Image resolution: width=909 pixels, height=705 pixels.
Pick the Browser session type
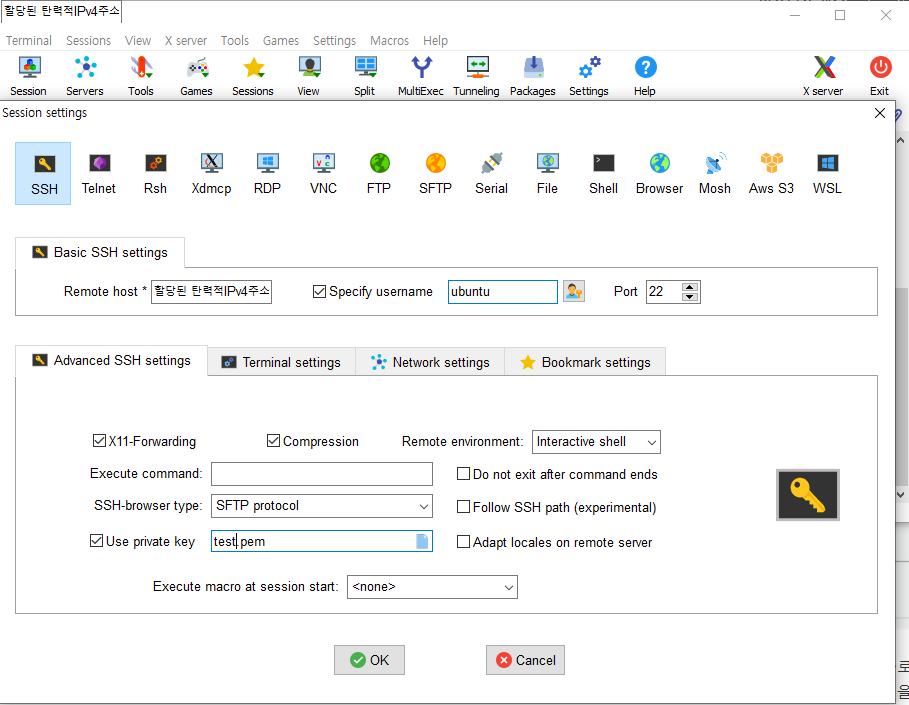660,173
